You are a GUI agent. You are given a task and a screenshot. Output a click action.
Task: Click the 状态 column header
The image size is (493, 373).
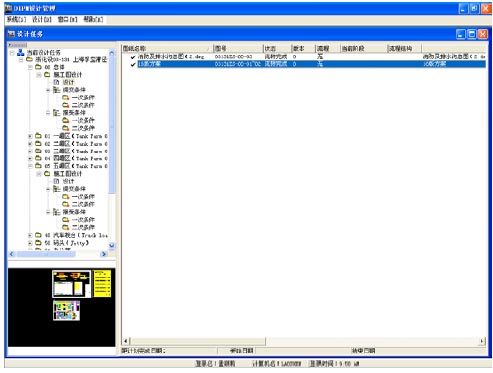[x=277, y=48]
